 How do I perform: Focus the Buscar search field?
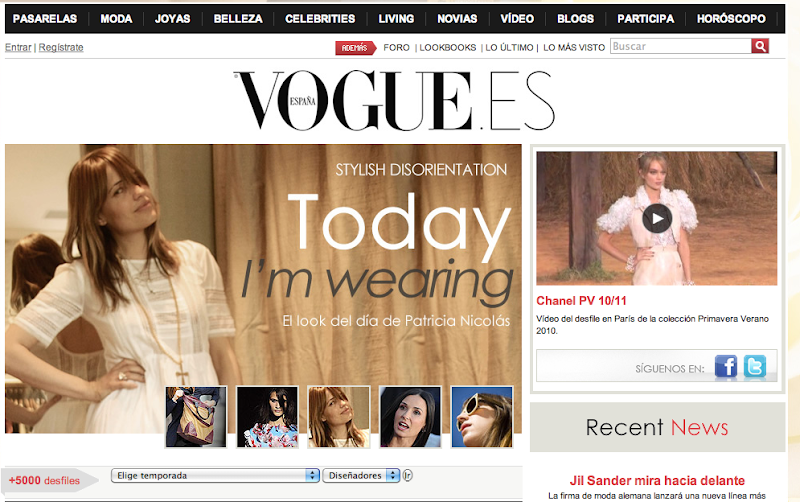click(681, 46)
